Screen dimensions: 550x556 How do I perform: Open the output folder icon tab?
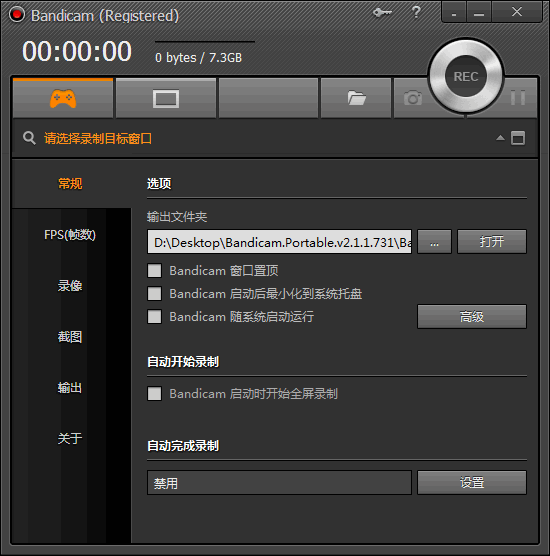[x=356, y=98]
